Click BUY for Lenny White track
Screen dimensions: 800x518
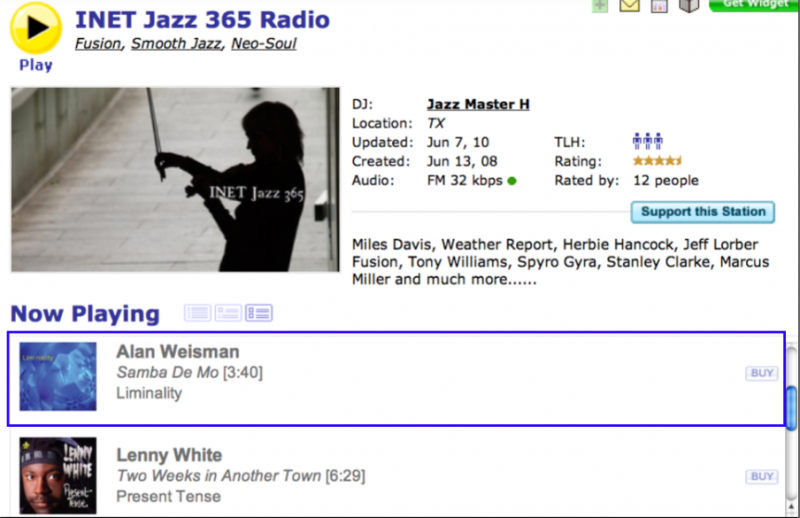click(x=762, y=477)
